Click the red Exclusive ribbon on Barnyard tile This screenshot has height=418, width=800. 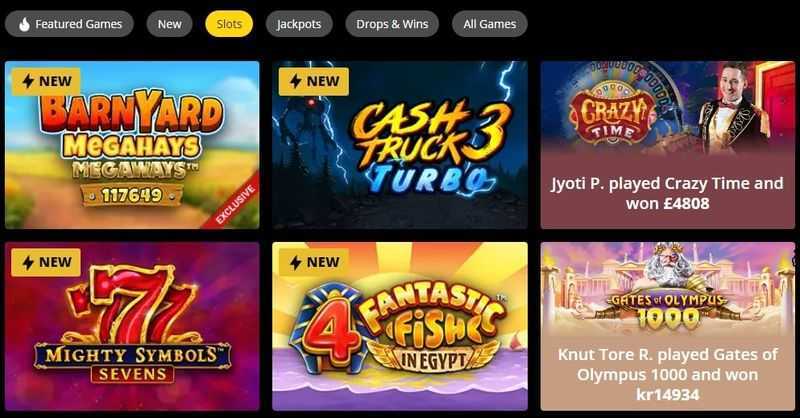[x=233, y=204]
